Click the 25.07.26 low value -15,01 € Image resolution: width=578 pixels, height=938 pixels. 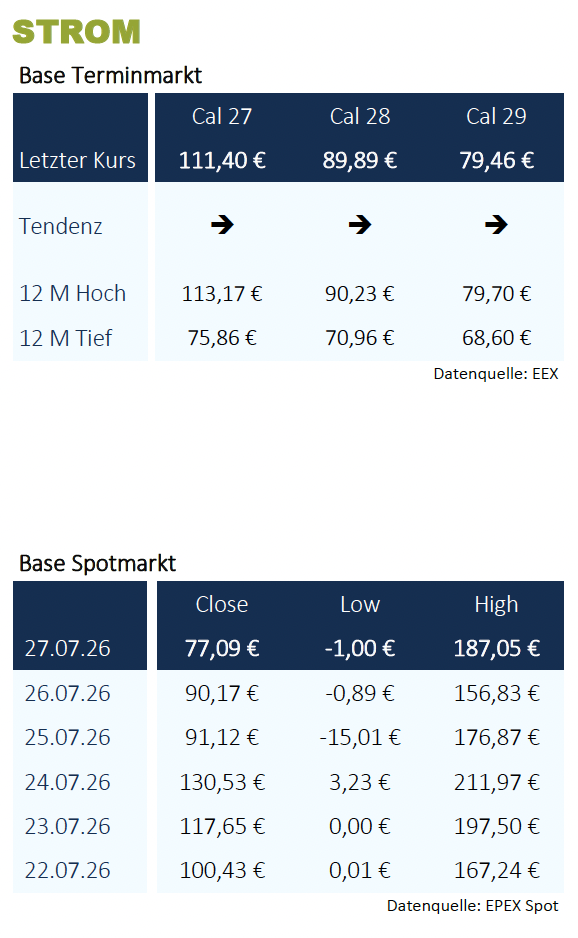pos(360,738)
